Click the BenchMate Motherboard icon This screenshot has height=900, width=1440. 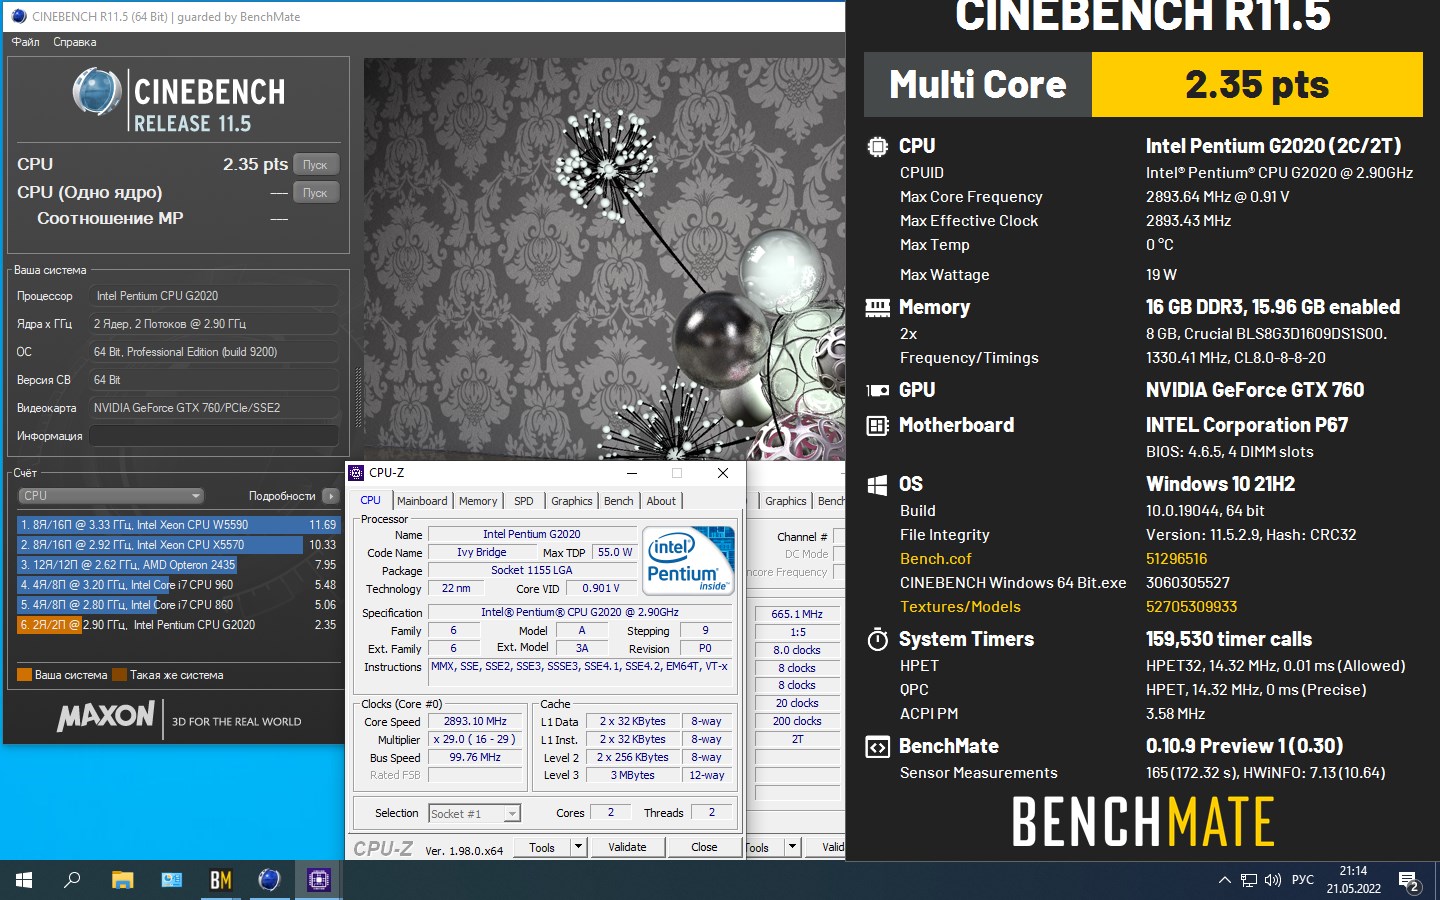[877, 426]
